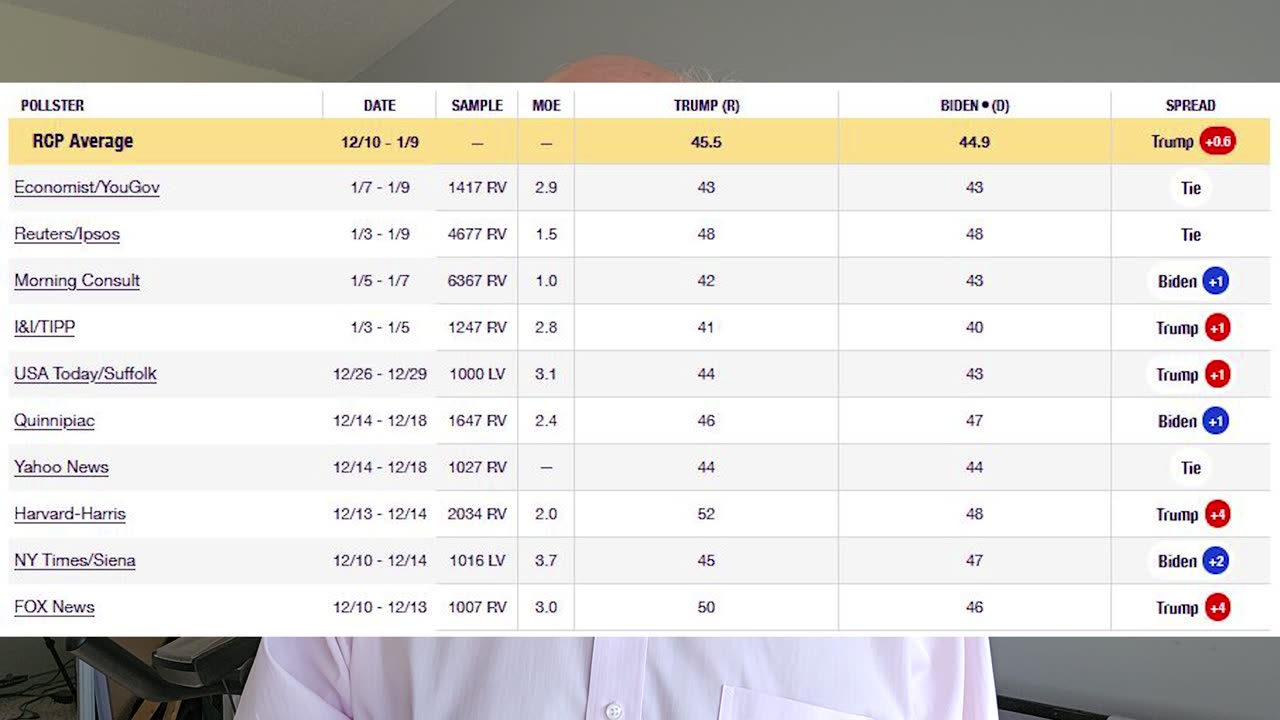This screenshot has width=1280, height=720.
Task: Click the red +4 badge in FOX News row
Action: 1217,607
